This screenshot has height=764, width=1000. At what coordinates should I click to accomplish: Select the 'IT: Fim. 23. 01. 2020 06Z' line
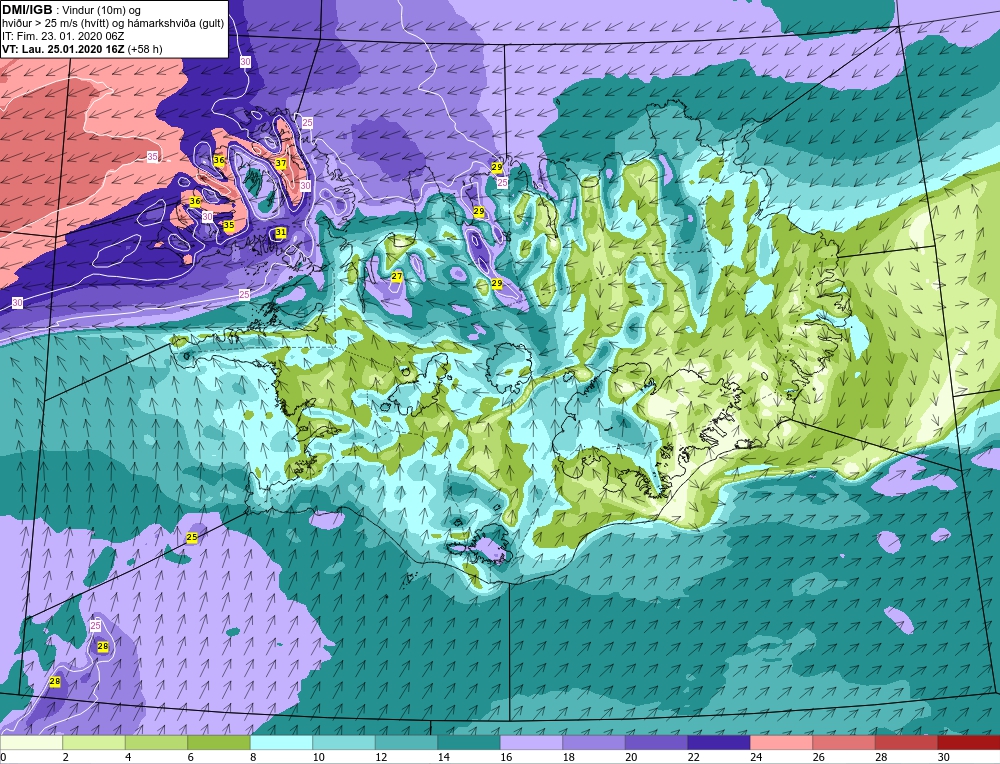63,36
